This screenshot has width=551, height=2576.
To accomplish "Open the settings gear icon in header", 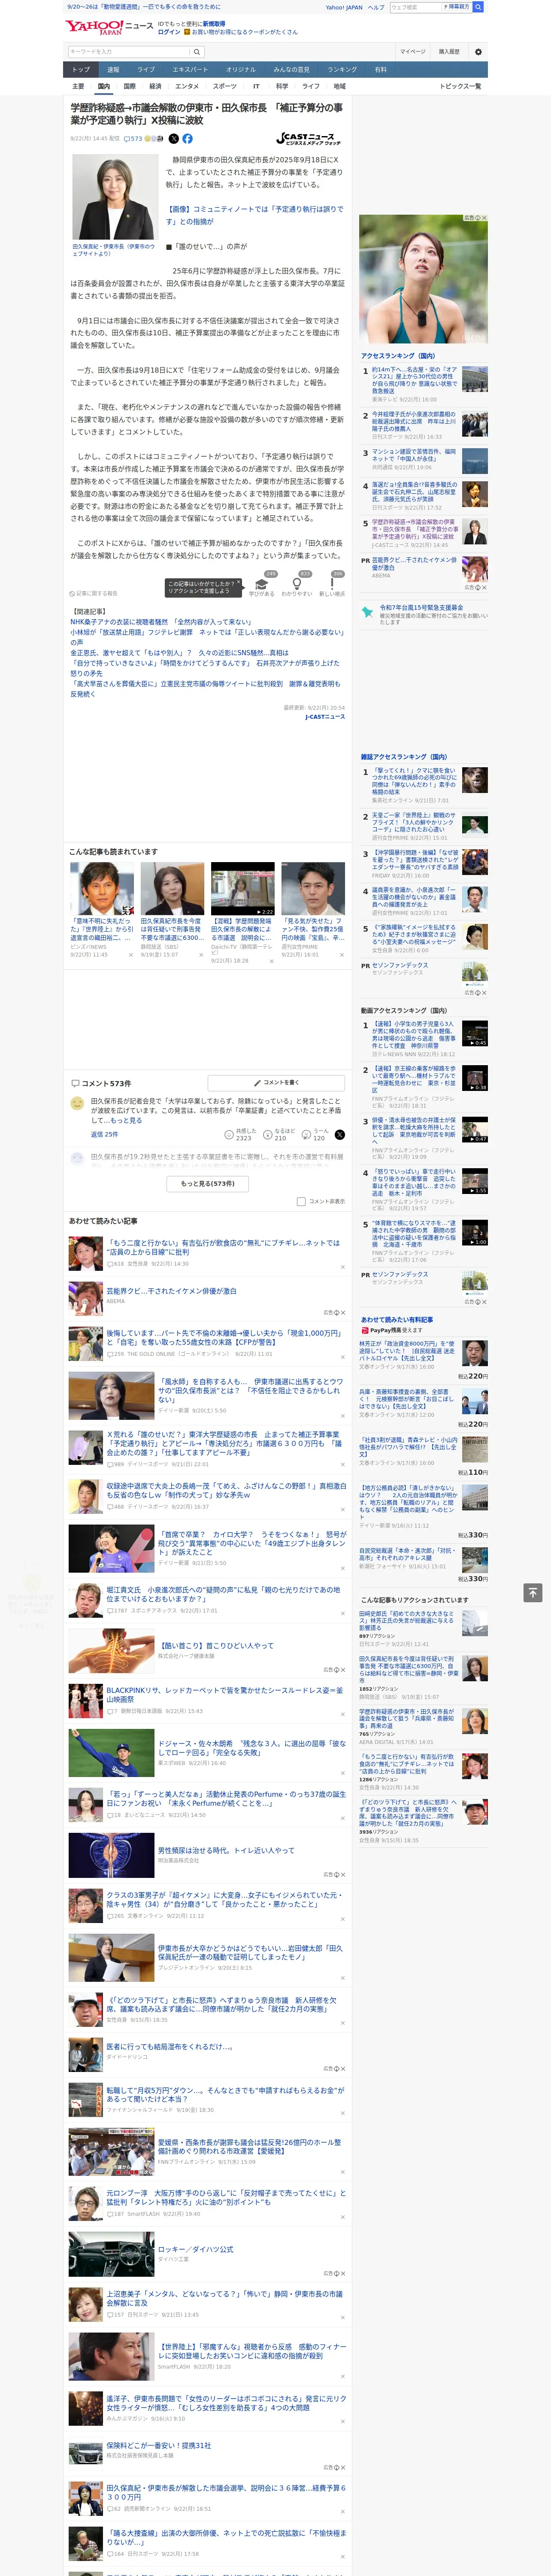I will 478,51.
